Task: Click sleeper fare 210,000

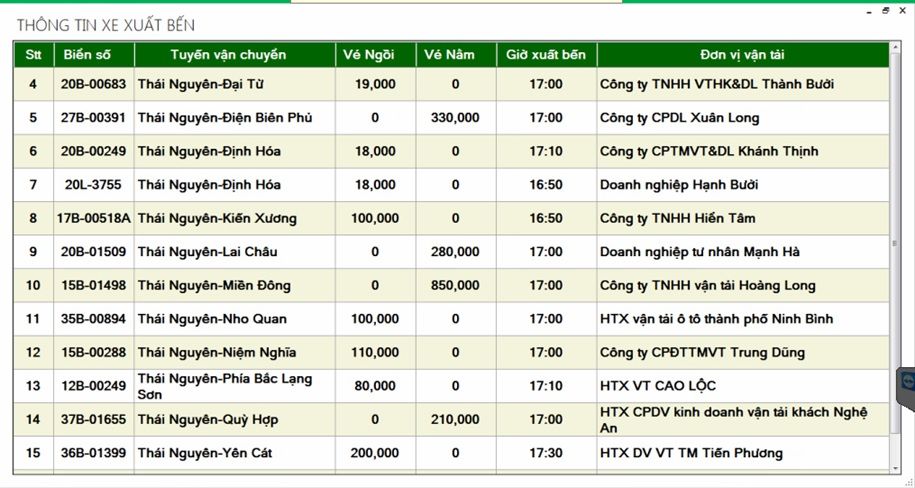Action: pyautogui.click(x=456, y=420)
